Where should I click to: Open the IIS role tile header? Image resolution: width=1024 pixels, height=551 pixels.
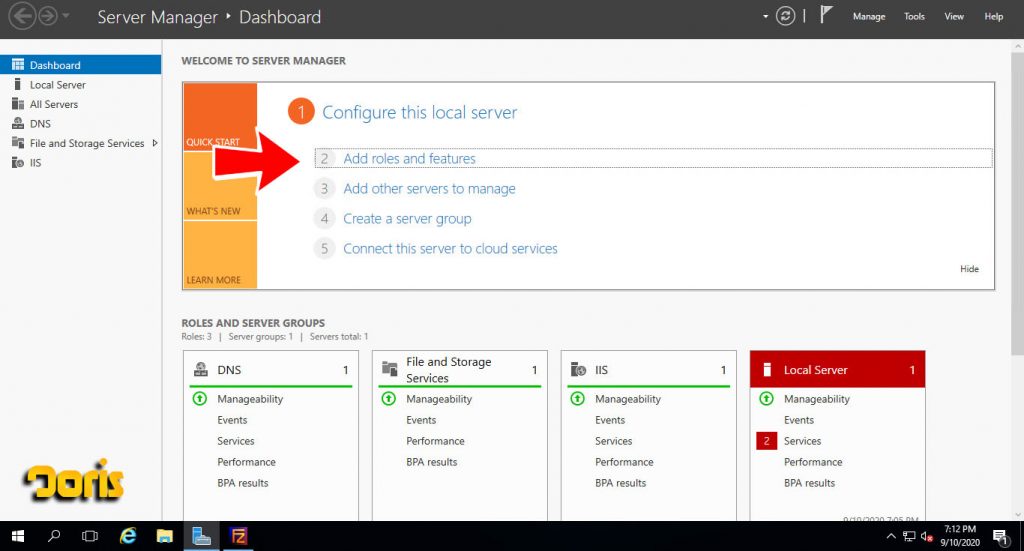point(648,370)
